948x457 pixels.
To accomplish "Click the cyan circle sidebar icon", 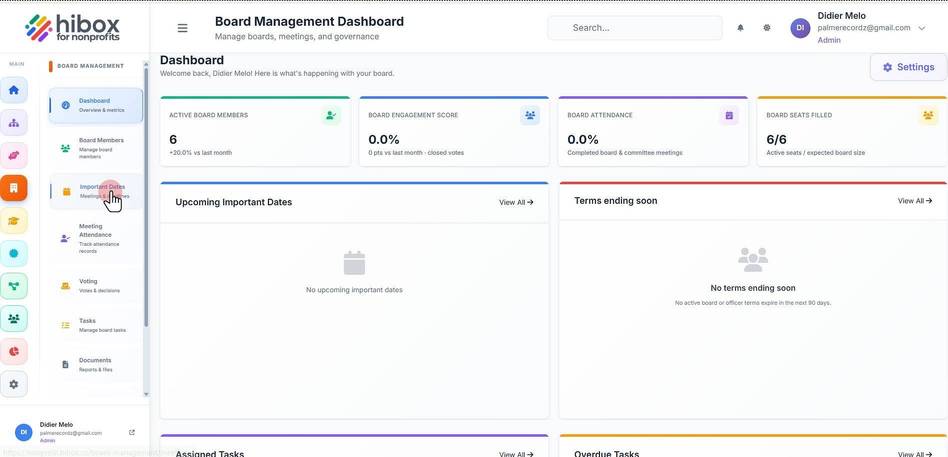I will point(14,253).
